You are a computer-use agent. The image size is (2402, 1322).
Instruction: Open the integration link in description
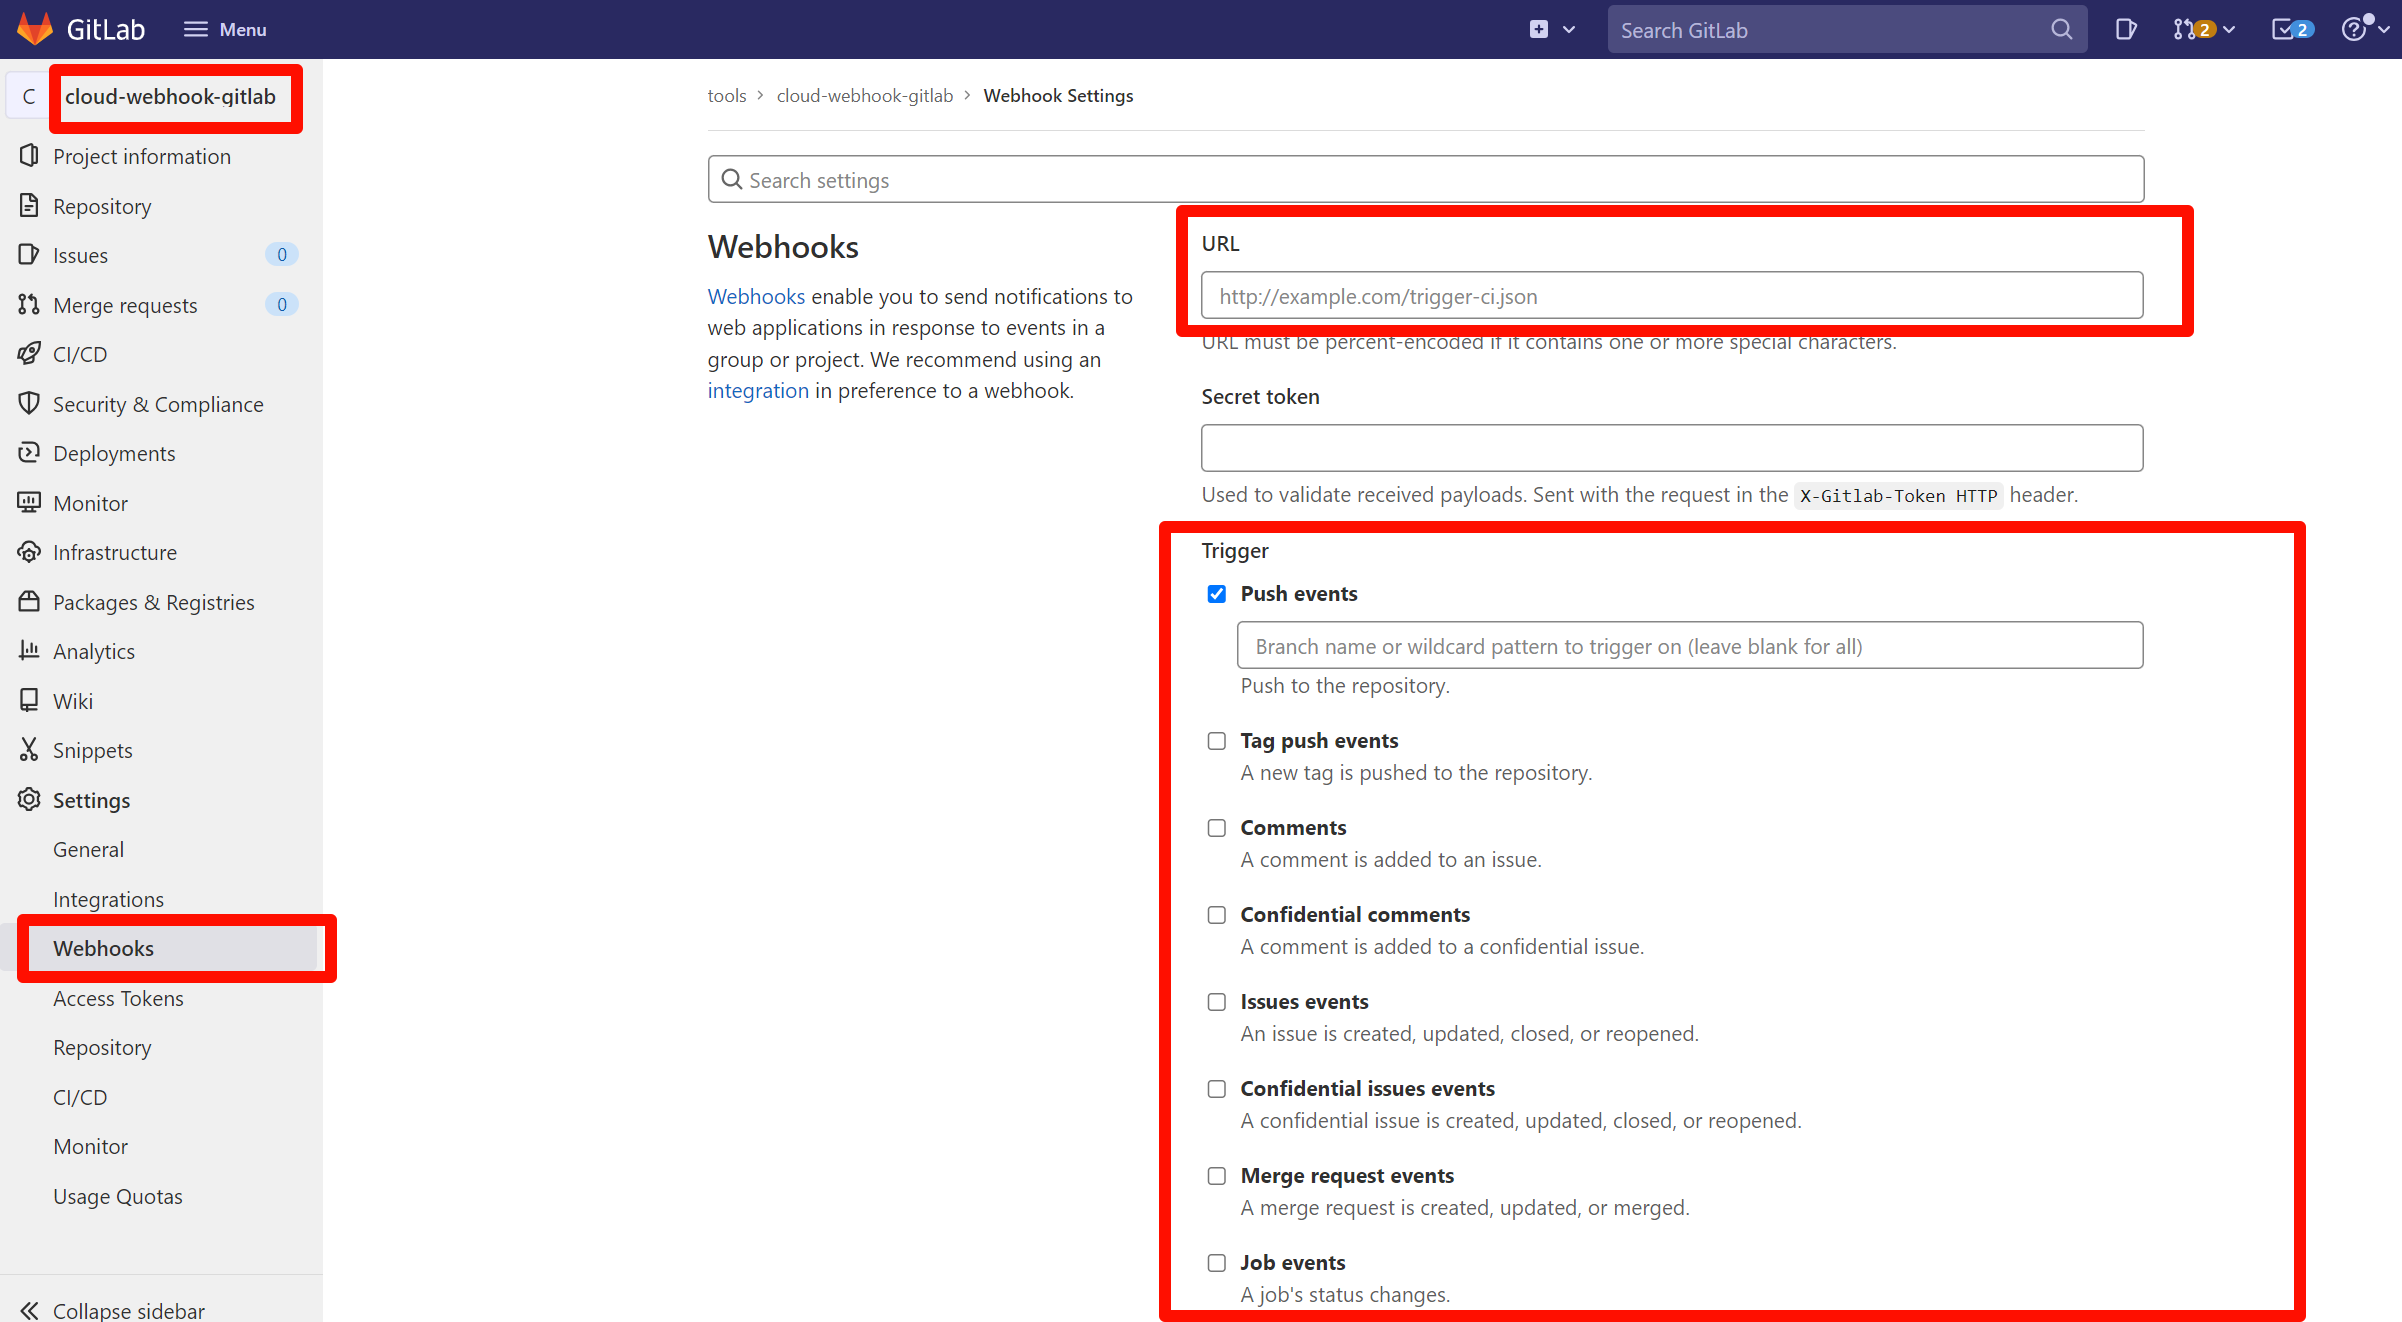(x=758, y=391)
